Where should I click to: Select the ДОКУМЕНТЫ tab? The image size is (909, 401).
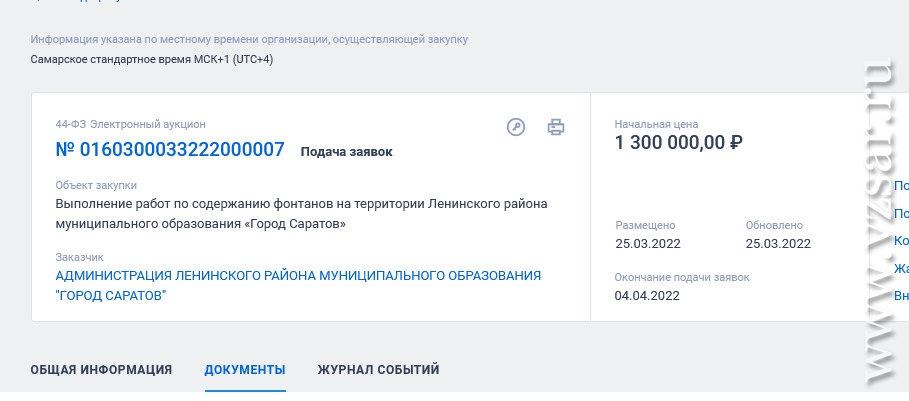click(x=245, y=370)
